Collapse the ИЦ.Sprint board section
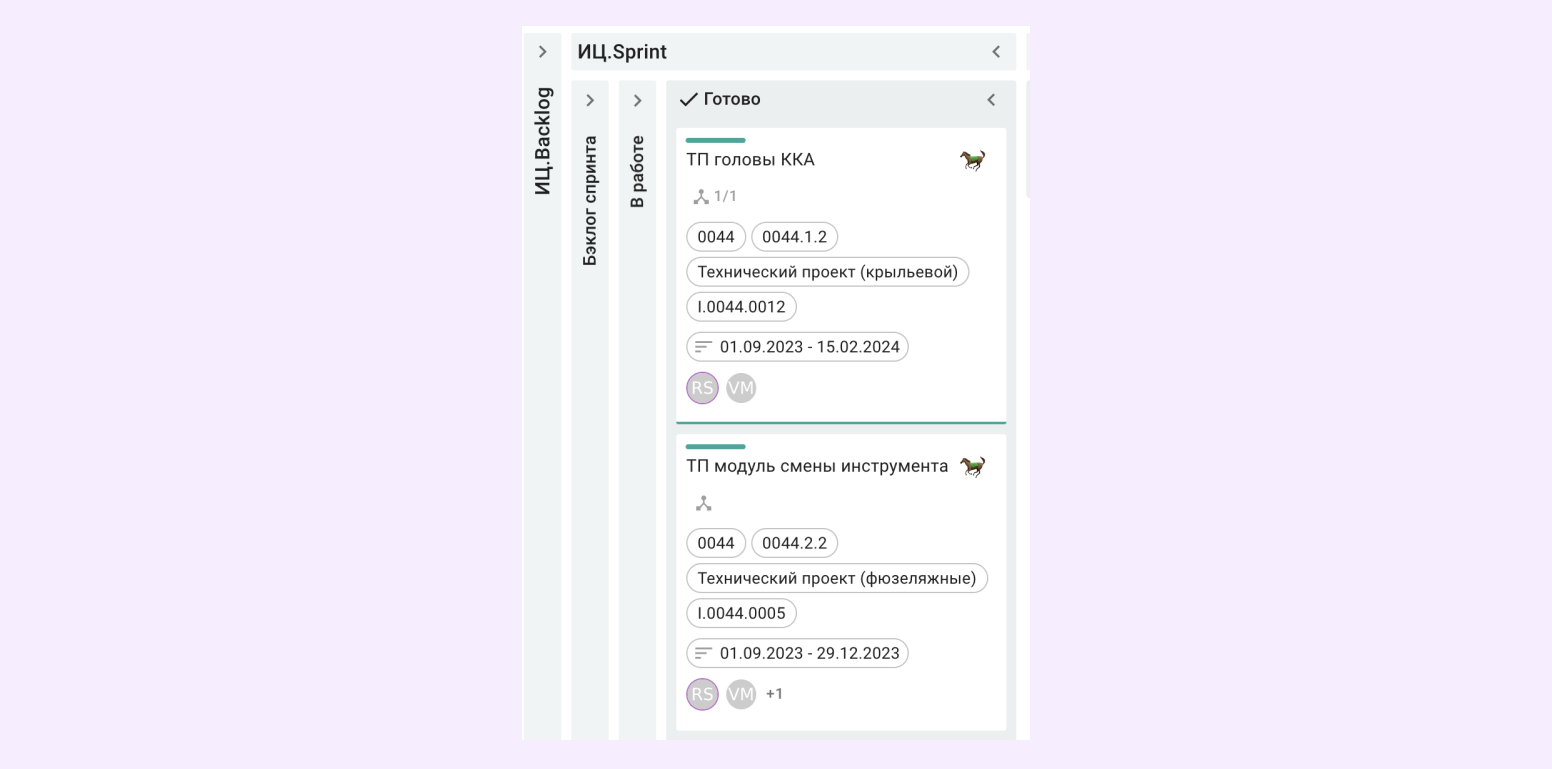 (996, 52)
